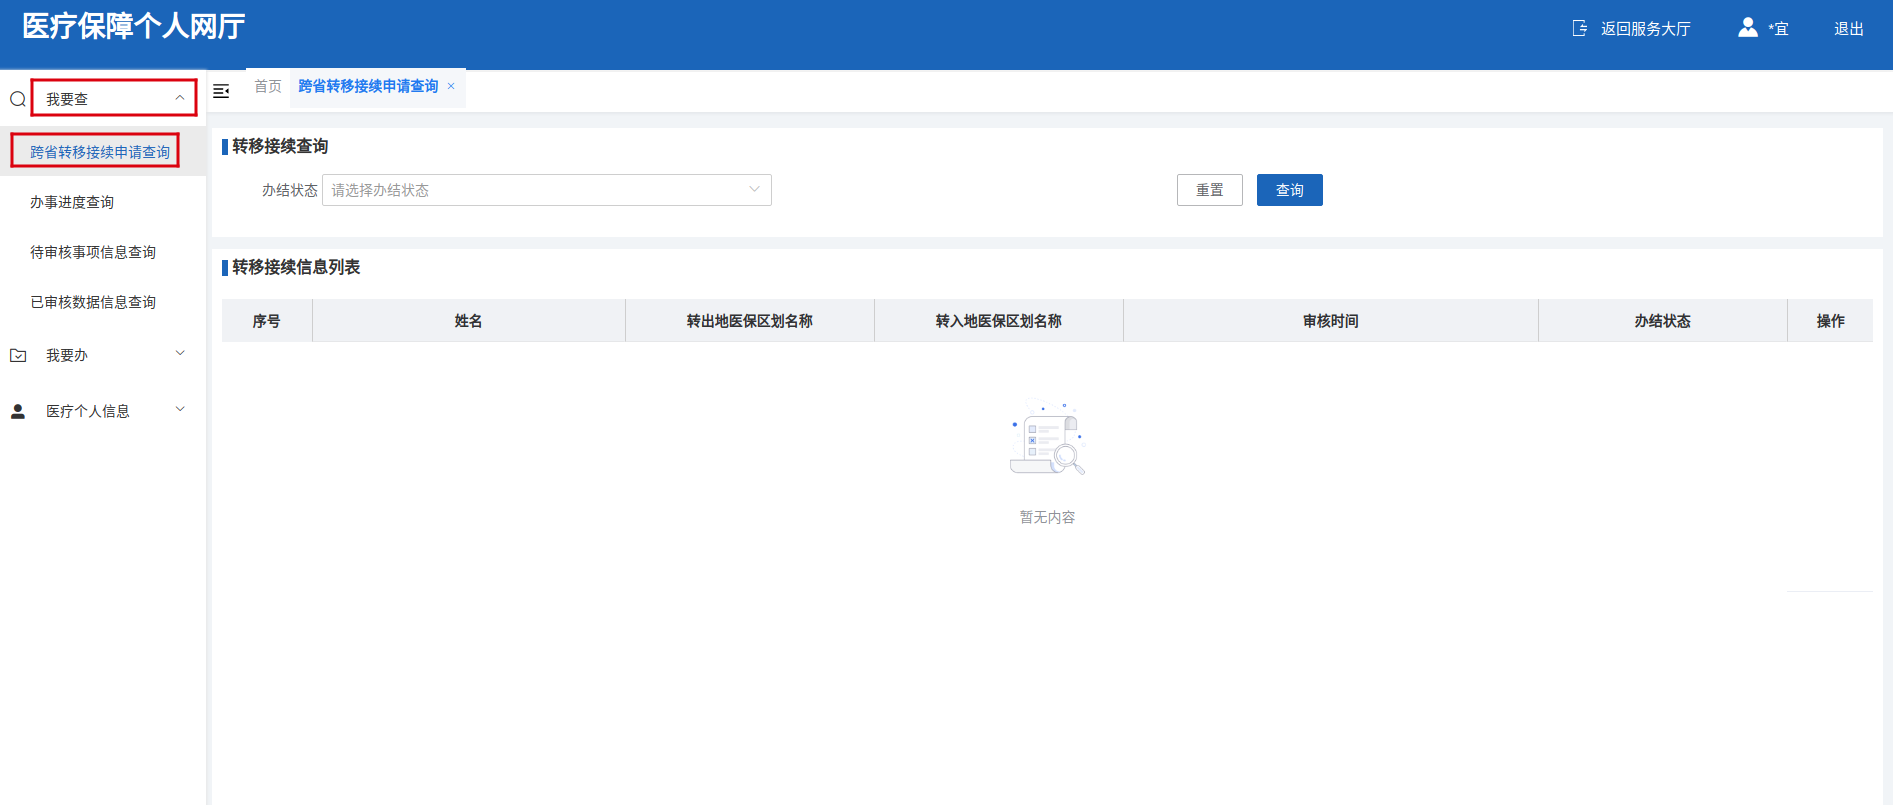Click the 返回服务大厅 exit icon
This screenshot has width=1893, height=805.
[1580, 28]
